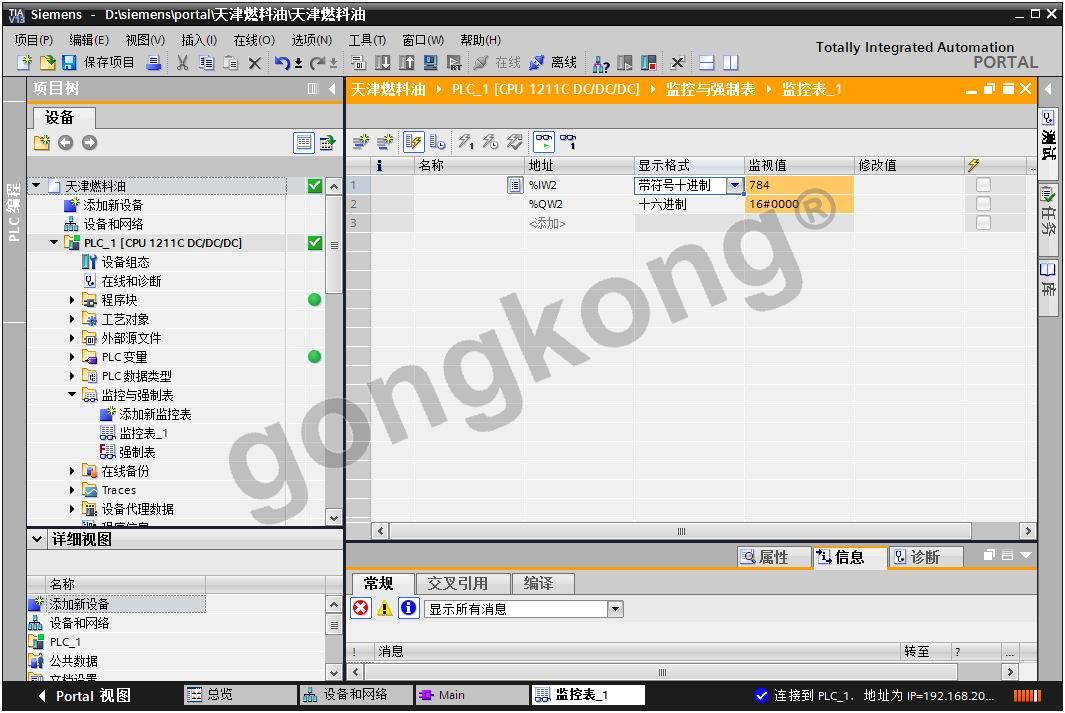Click the navigate forward arrow in project tree
1065x713 pixels.
90,143
